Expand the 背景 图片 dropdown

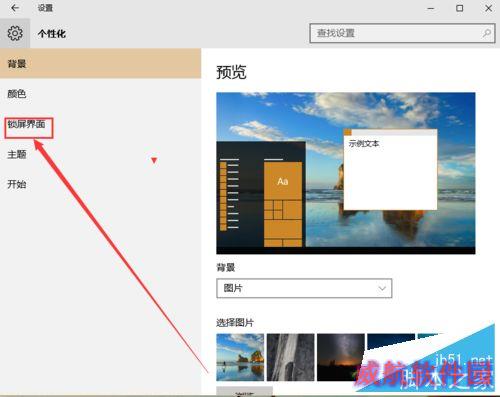(x=304, y=288)
